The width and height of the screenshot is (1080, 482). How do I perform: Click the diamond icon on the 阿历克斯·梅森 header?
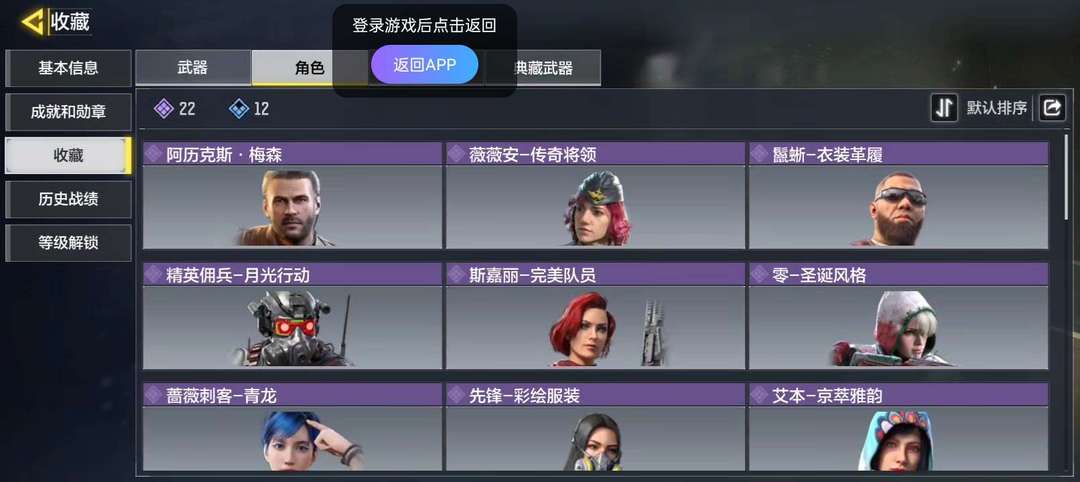click(154, 154)
